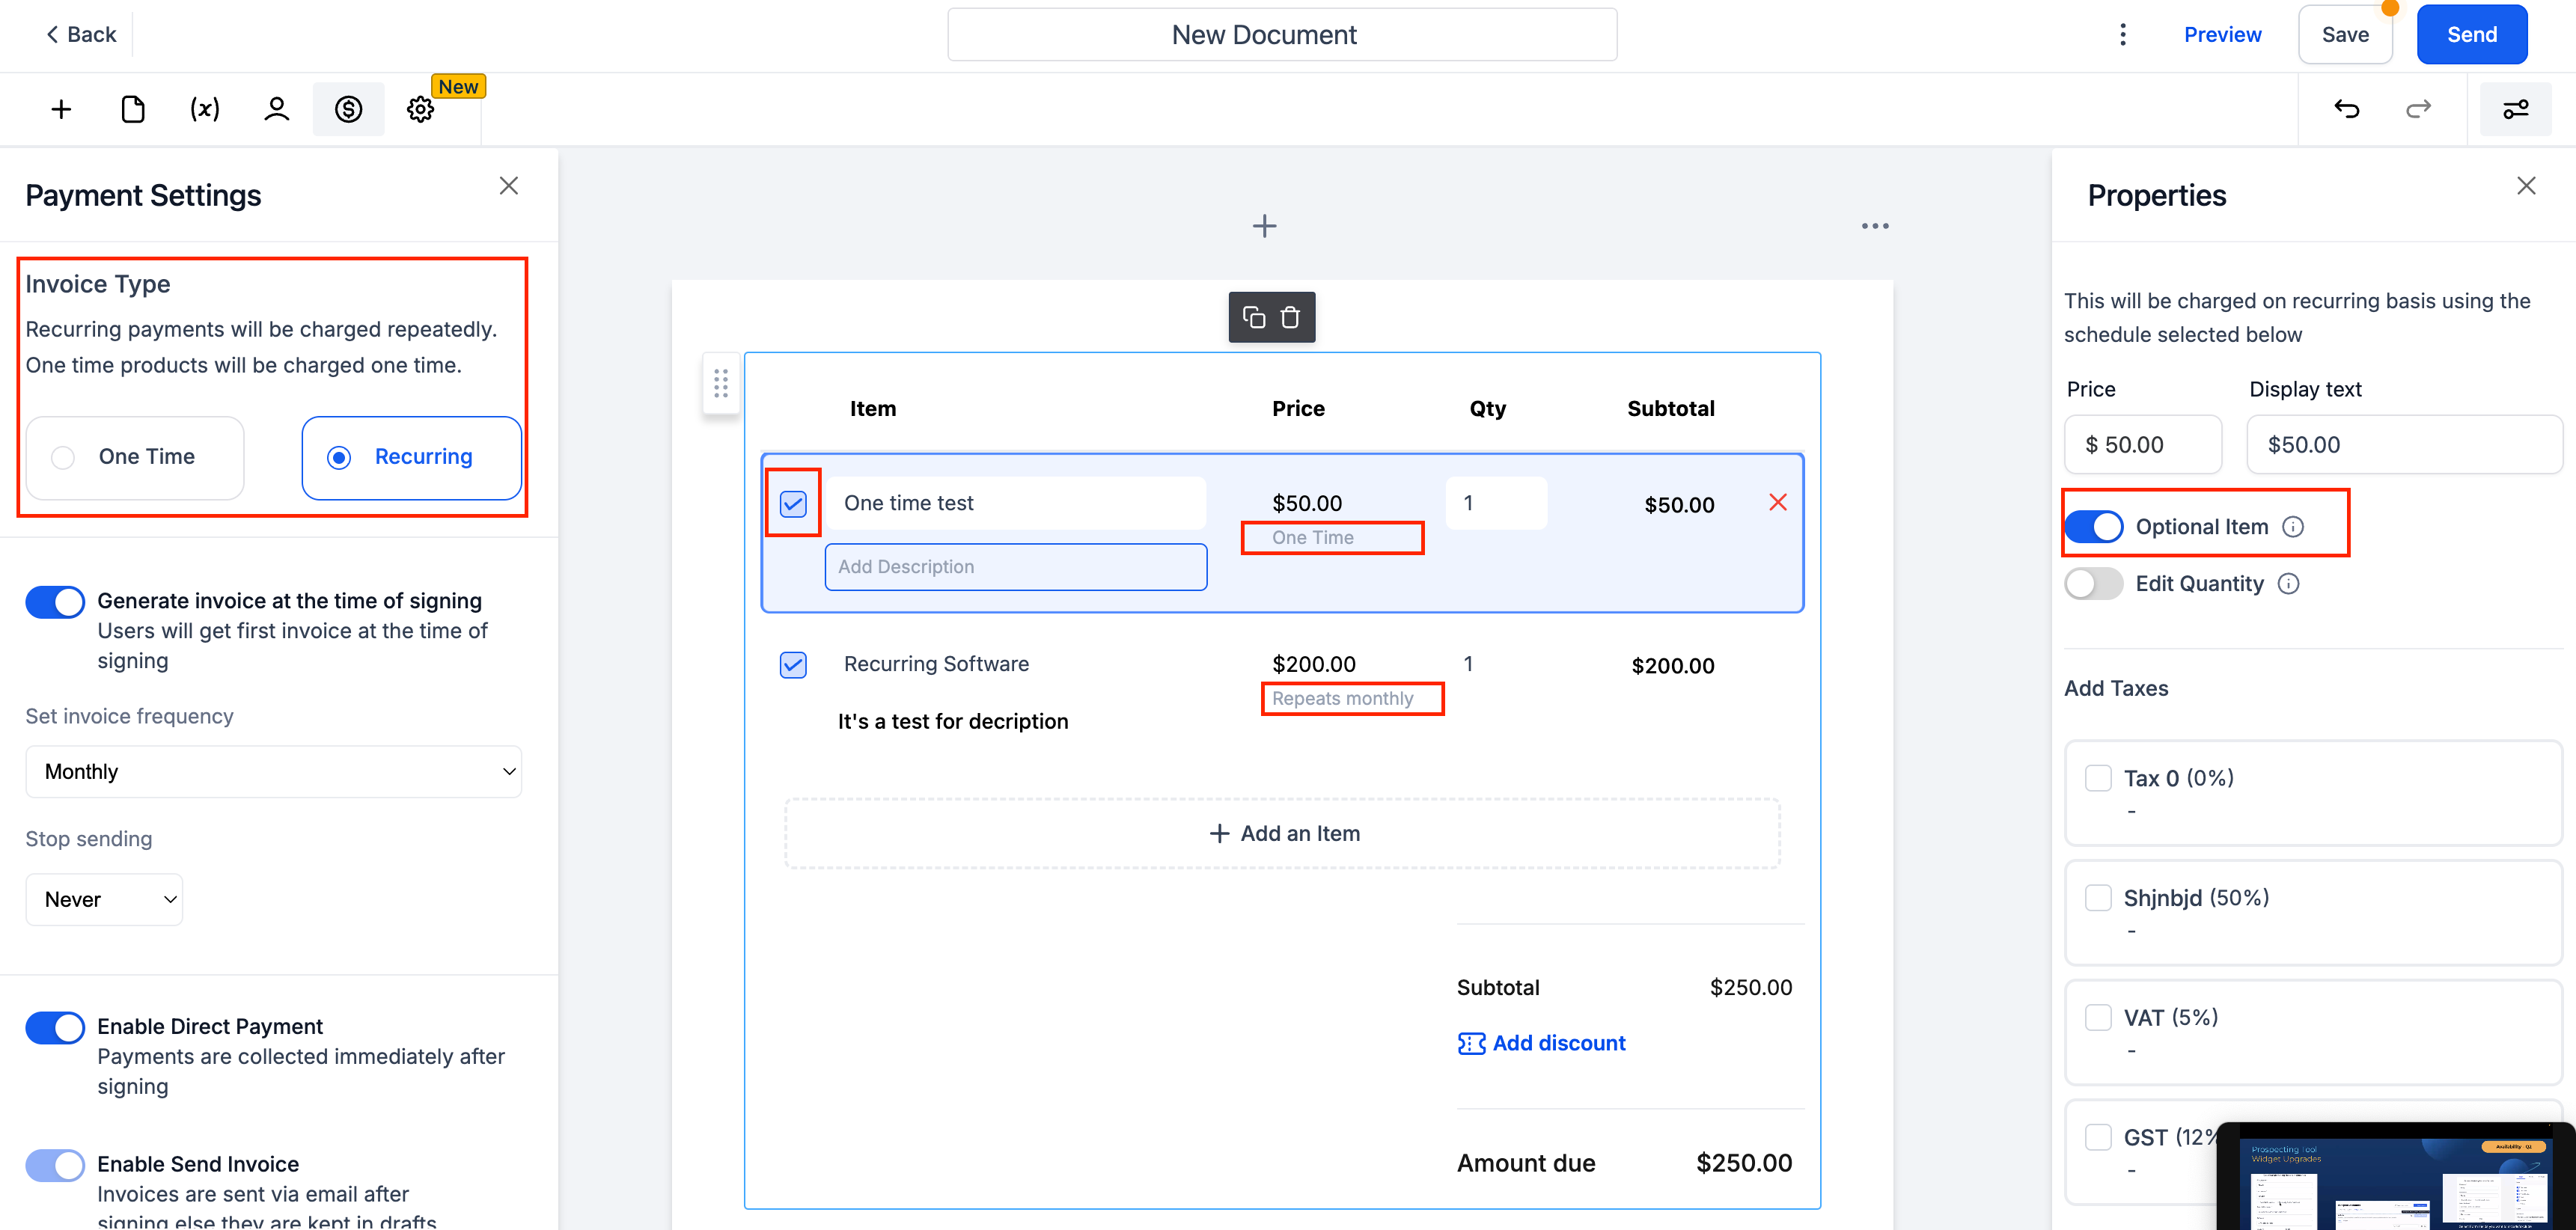Enable the Edit Quantity toggle
Viewport: 2576px width, 1230px height.
pos(2094,583)
